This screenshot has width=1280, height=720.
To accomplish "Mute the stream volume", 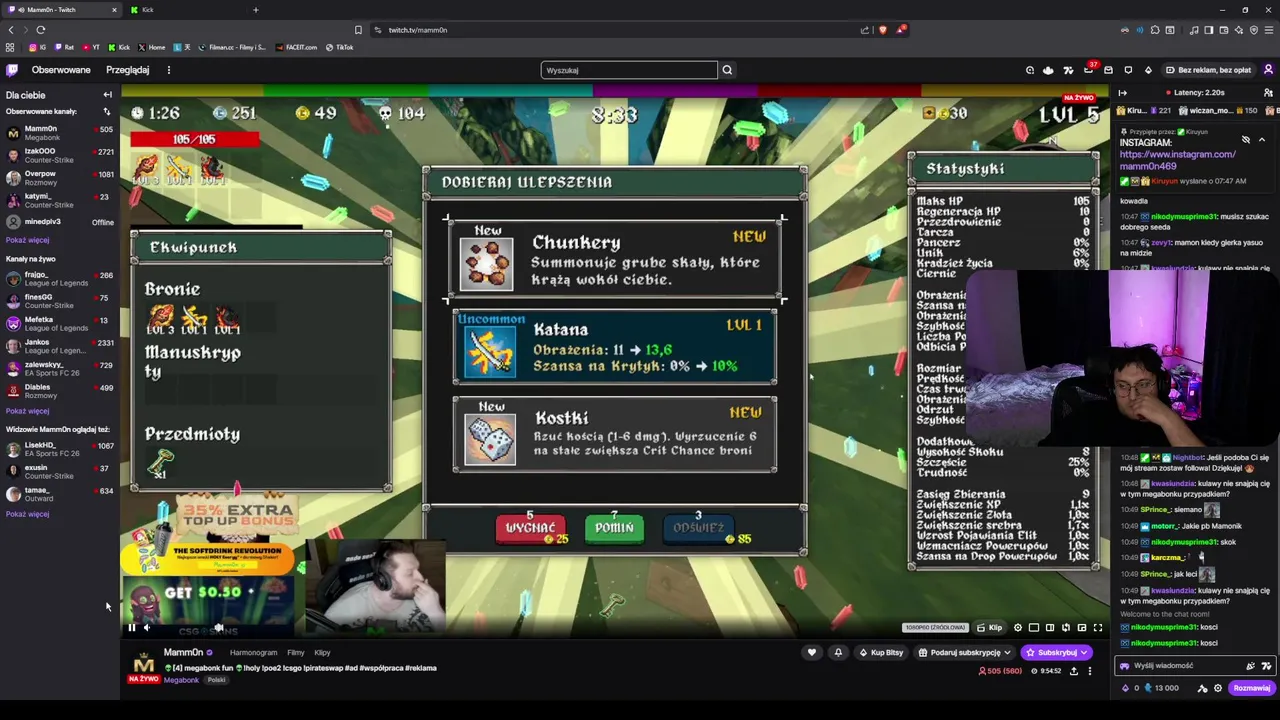I will (147, 628).
